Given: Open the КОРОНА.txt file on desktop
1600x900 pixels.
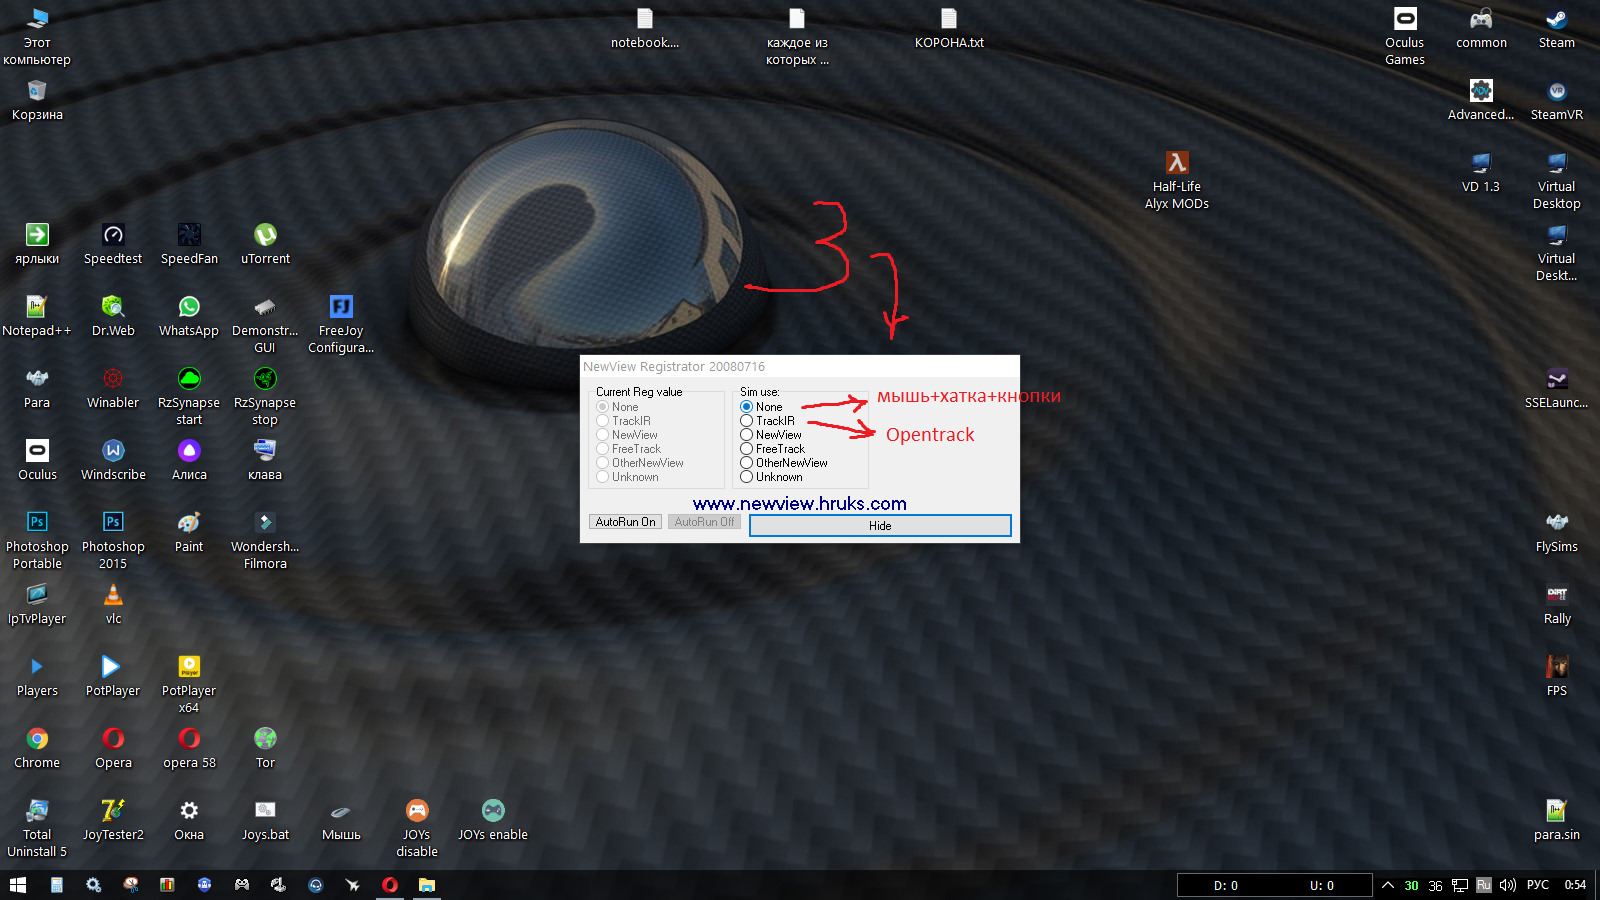Looking at the screenshot, I should pos(948,29).
